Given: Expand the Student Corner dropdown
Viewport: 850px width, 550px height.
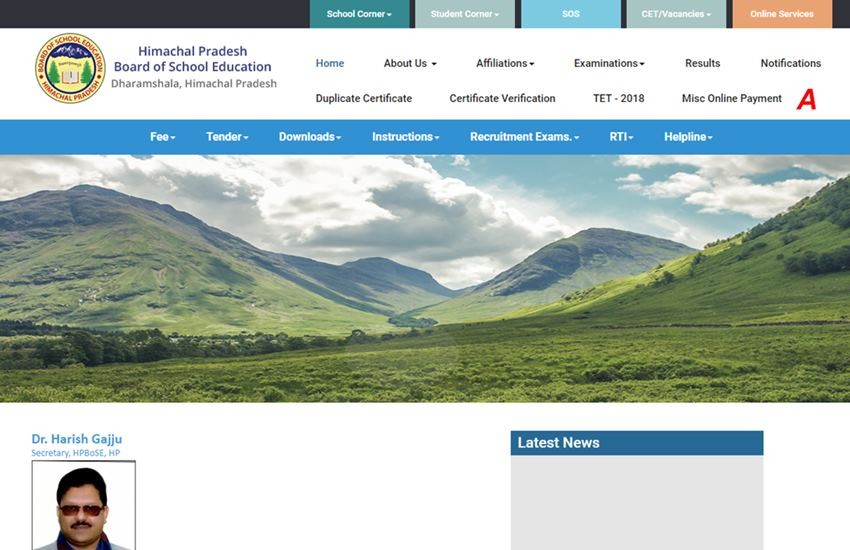Looking at the screenshot, I should (x=465, y=14).
